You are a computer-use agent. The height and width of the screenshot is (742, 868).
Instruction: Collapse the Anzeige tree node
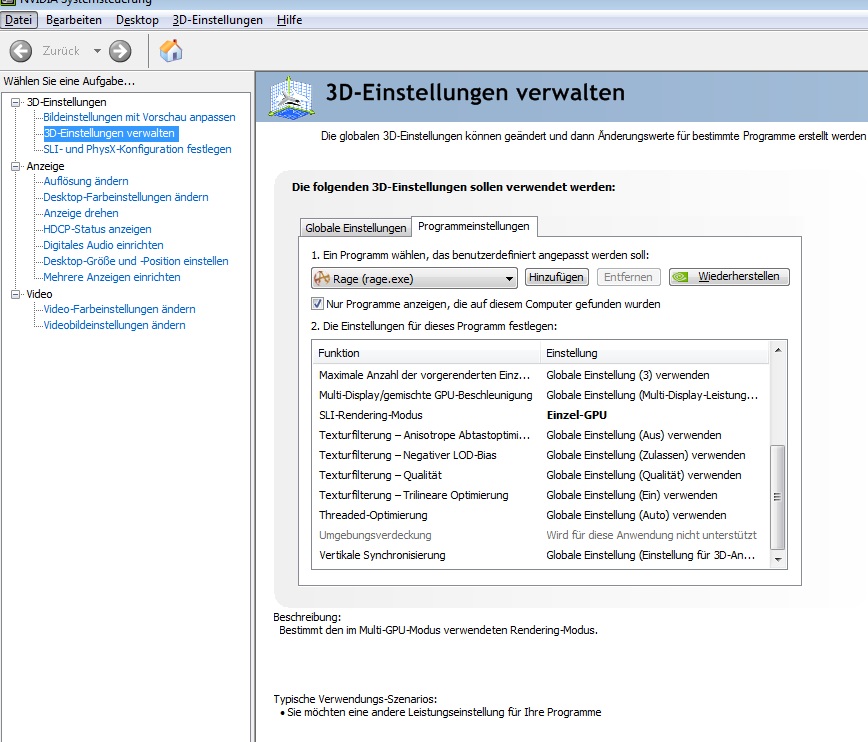point(16,166)
